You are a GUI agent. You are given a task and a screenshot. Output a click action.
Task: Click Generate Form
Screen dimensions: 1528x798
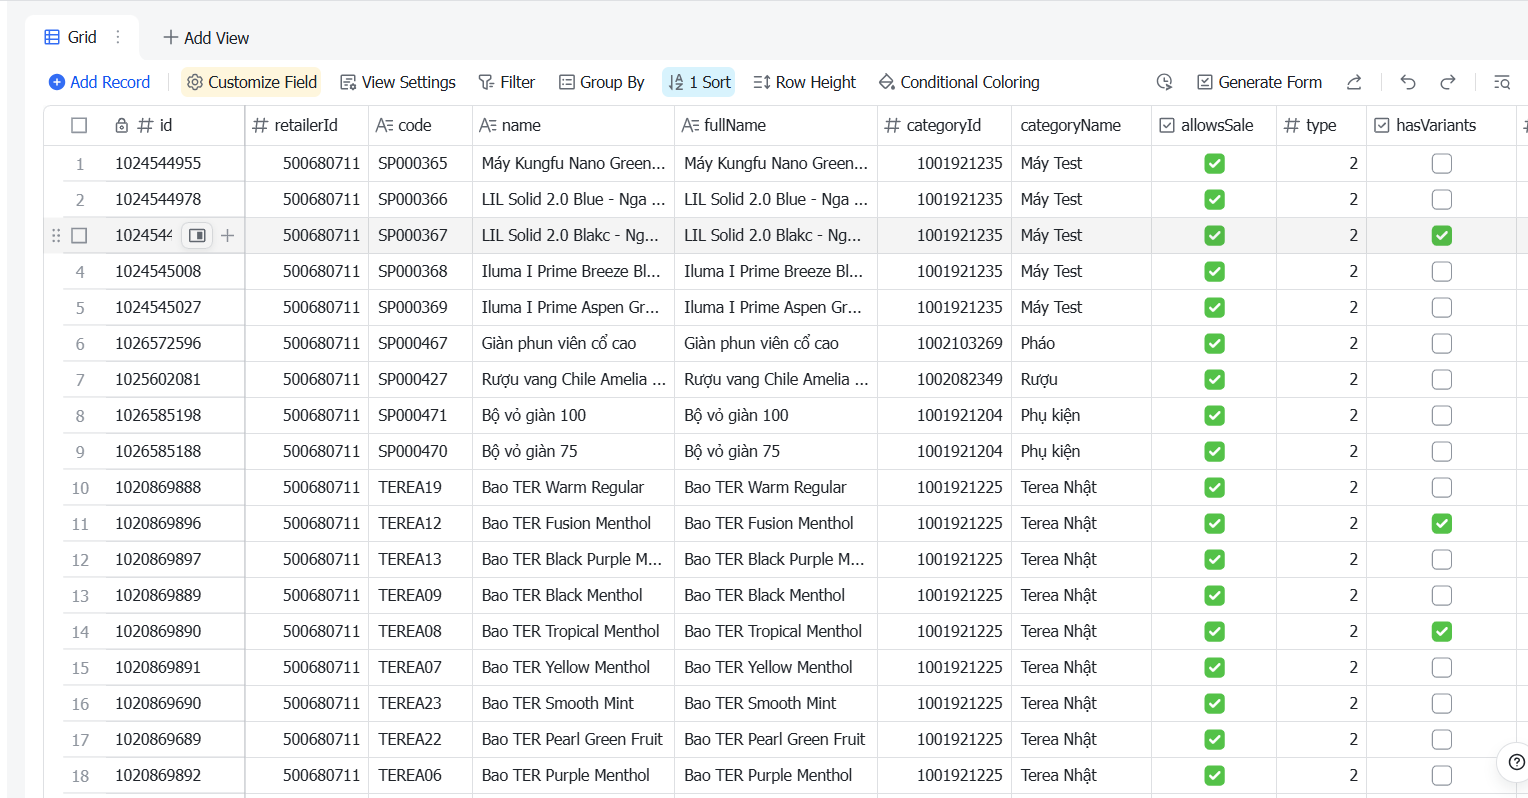coord(1259,82)
